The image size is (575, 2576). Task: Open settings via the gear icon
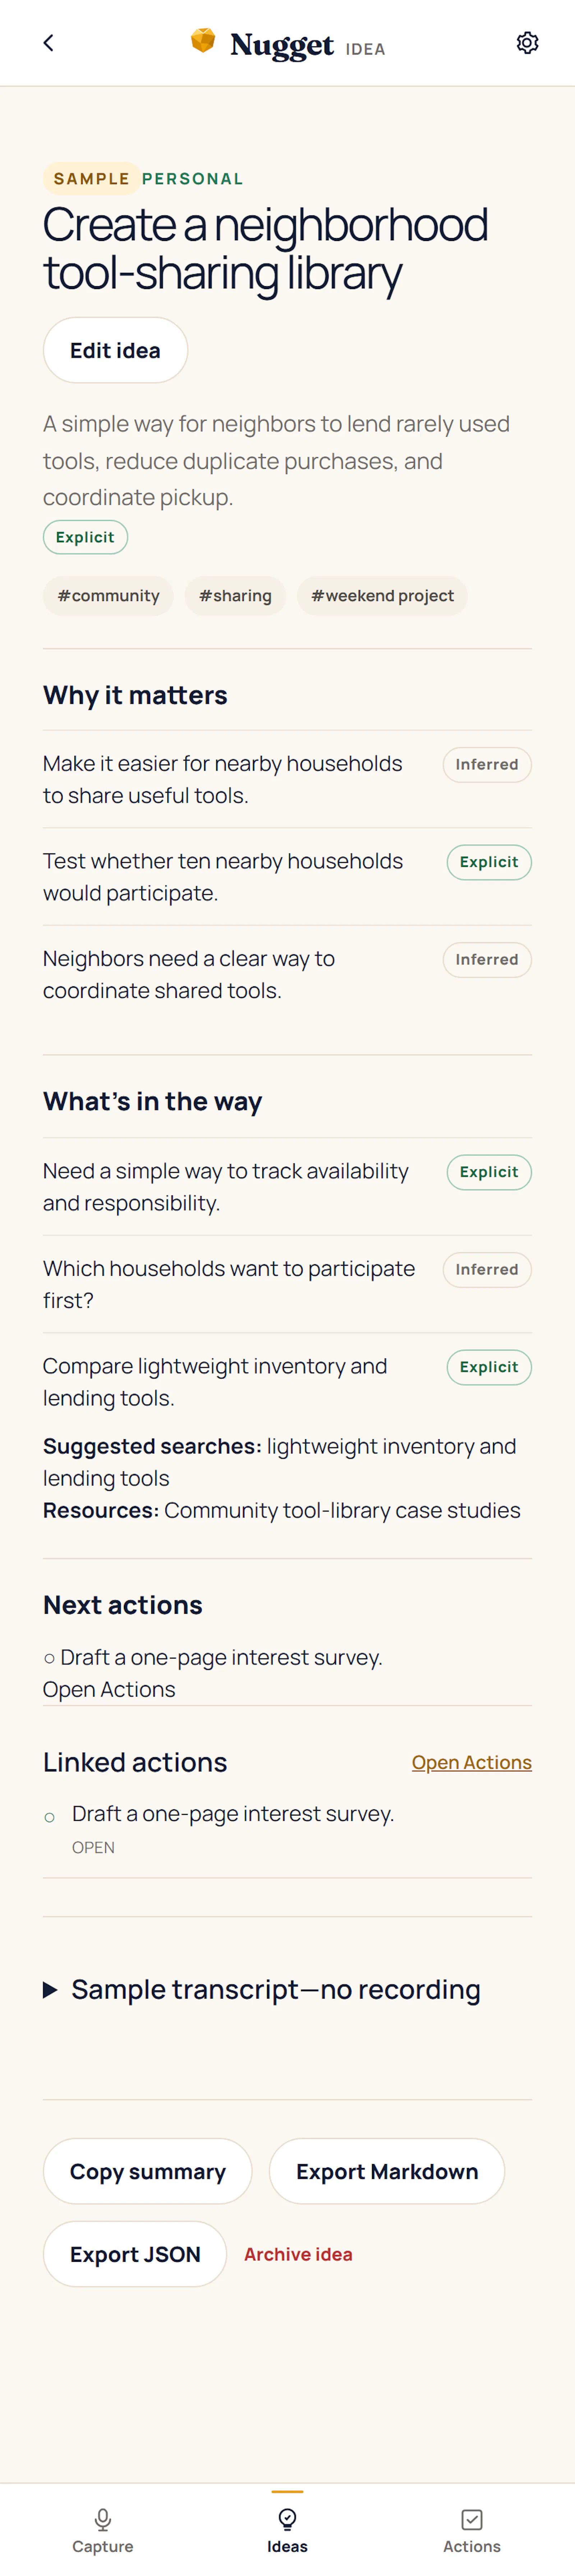[527, 43]
